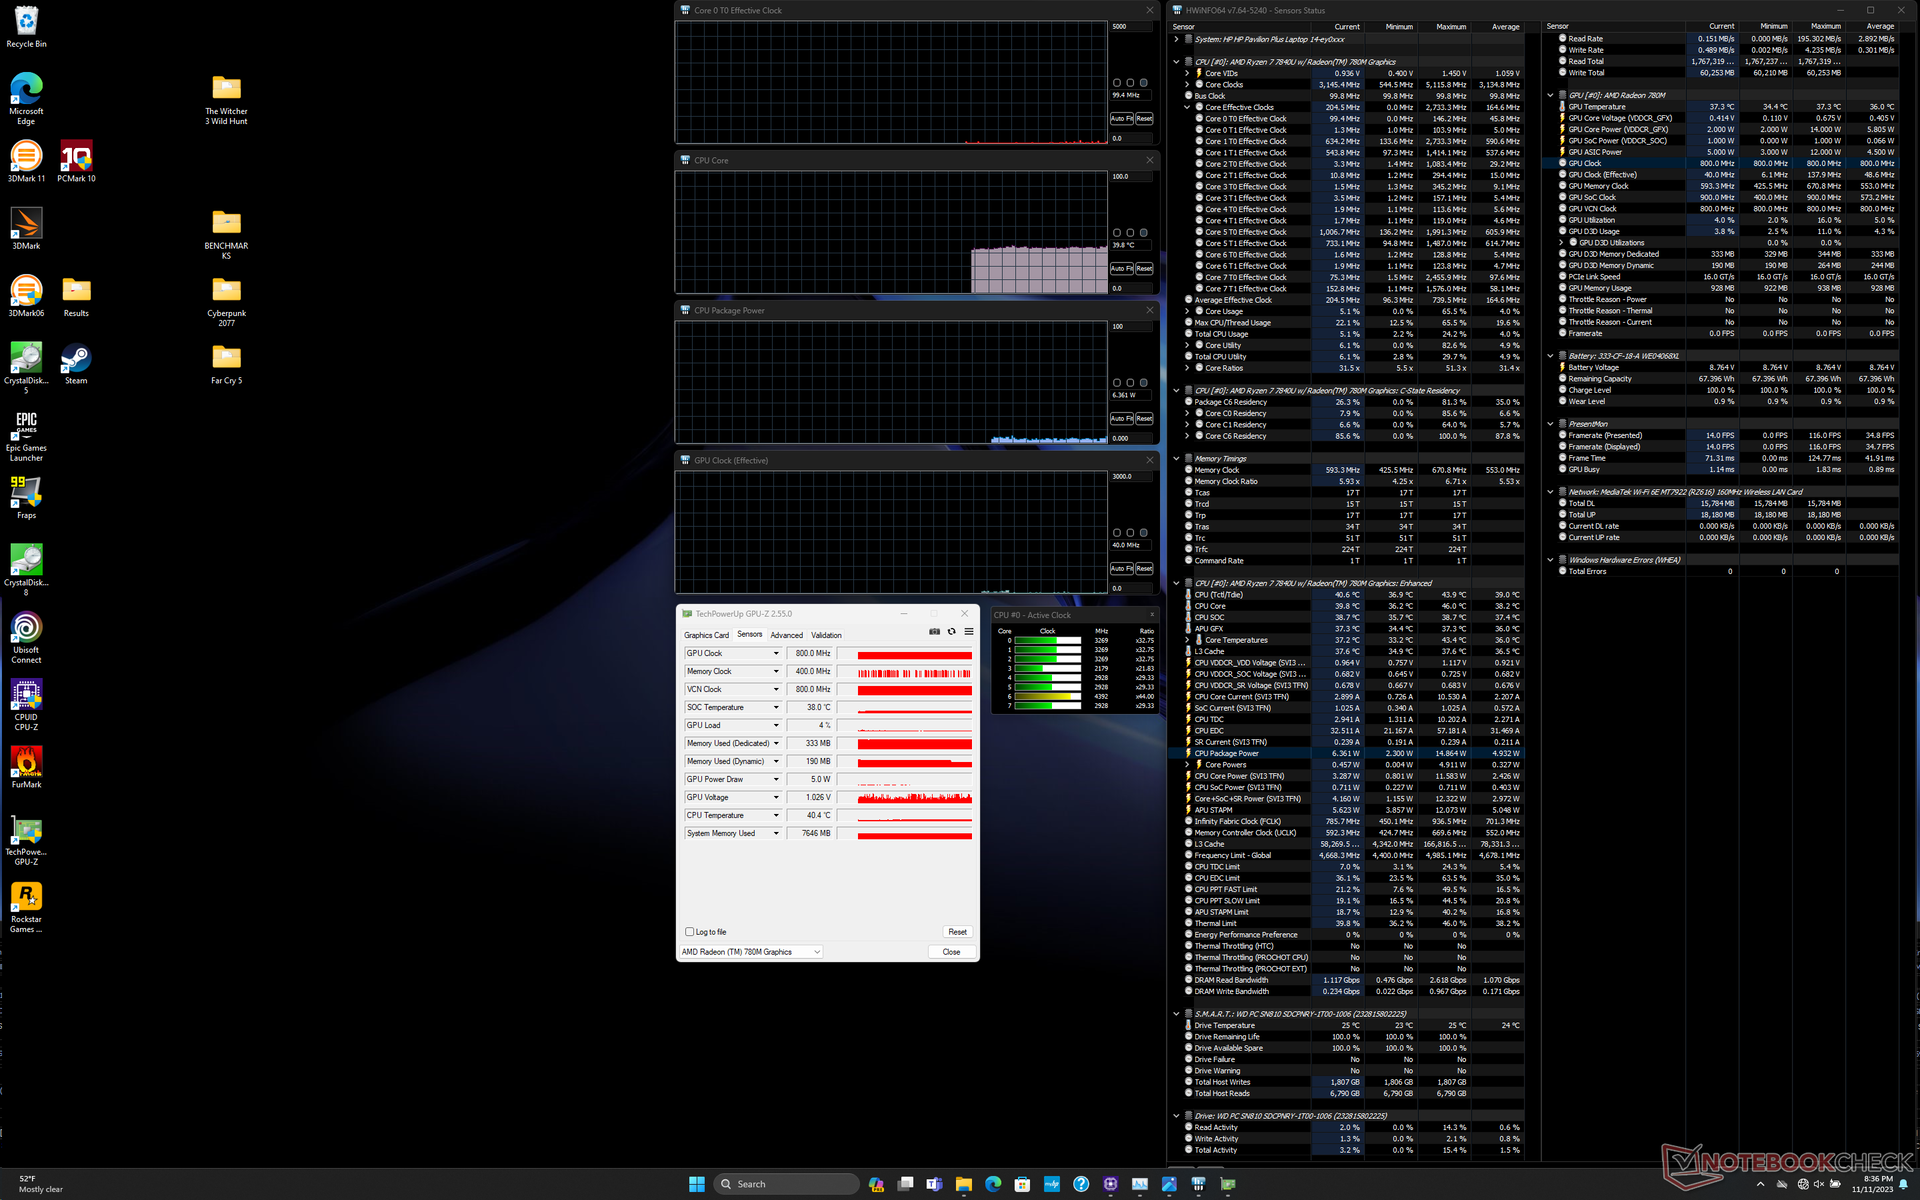Image resolution: width=1920 pixels, height=1200 pixels.
Task: Click Reset button in GPU-Z window
Action: 957,932
